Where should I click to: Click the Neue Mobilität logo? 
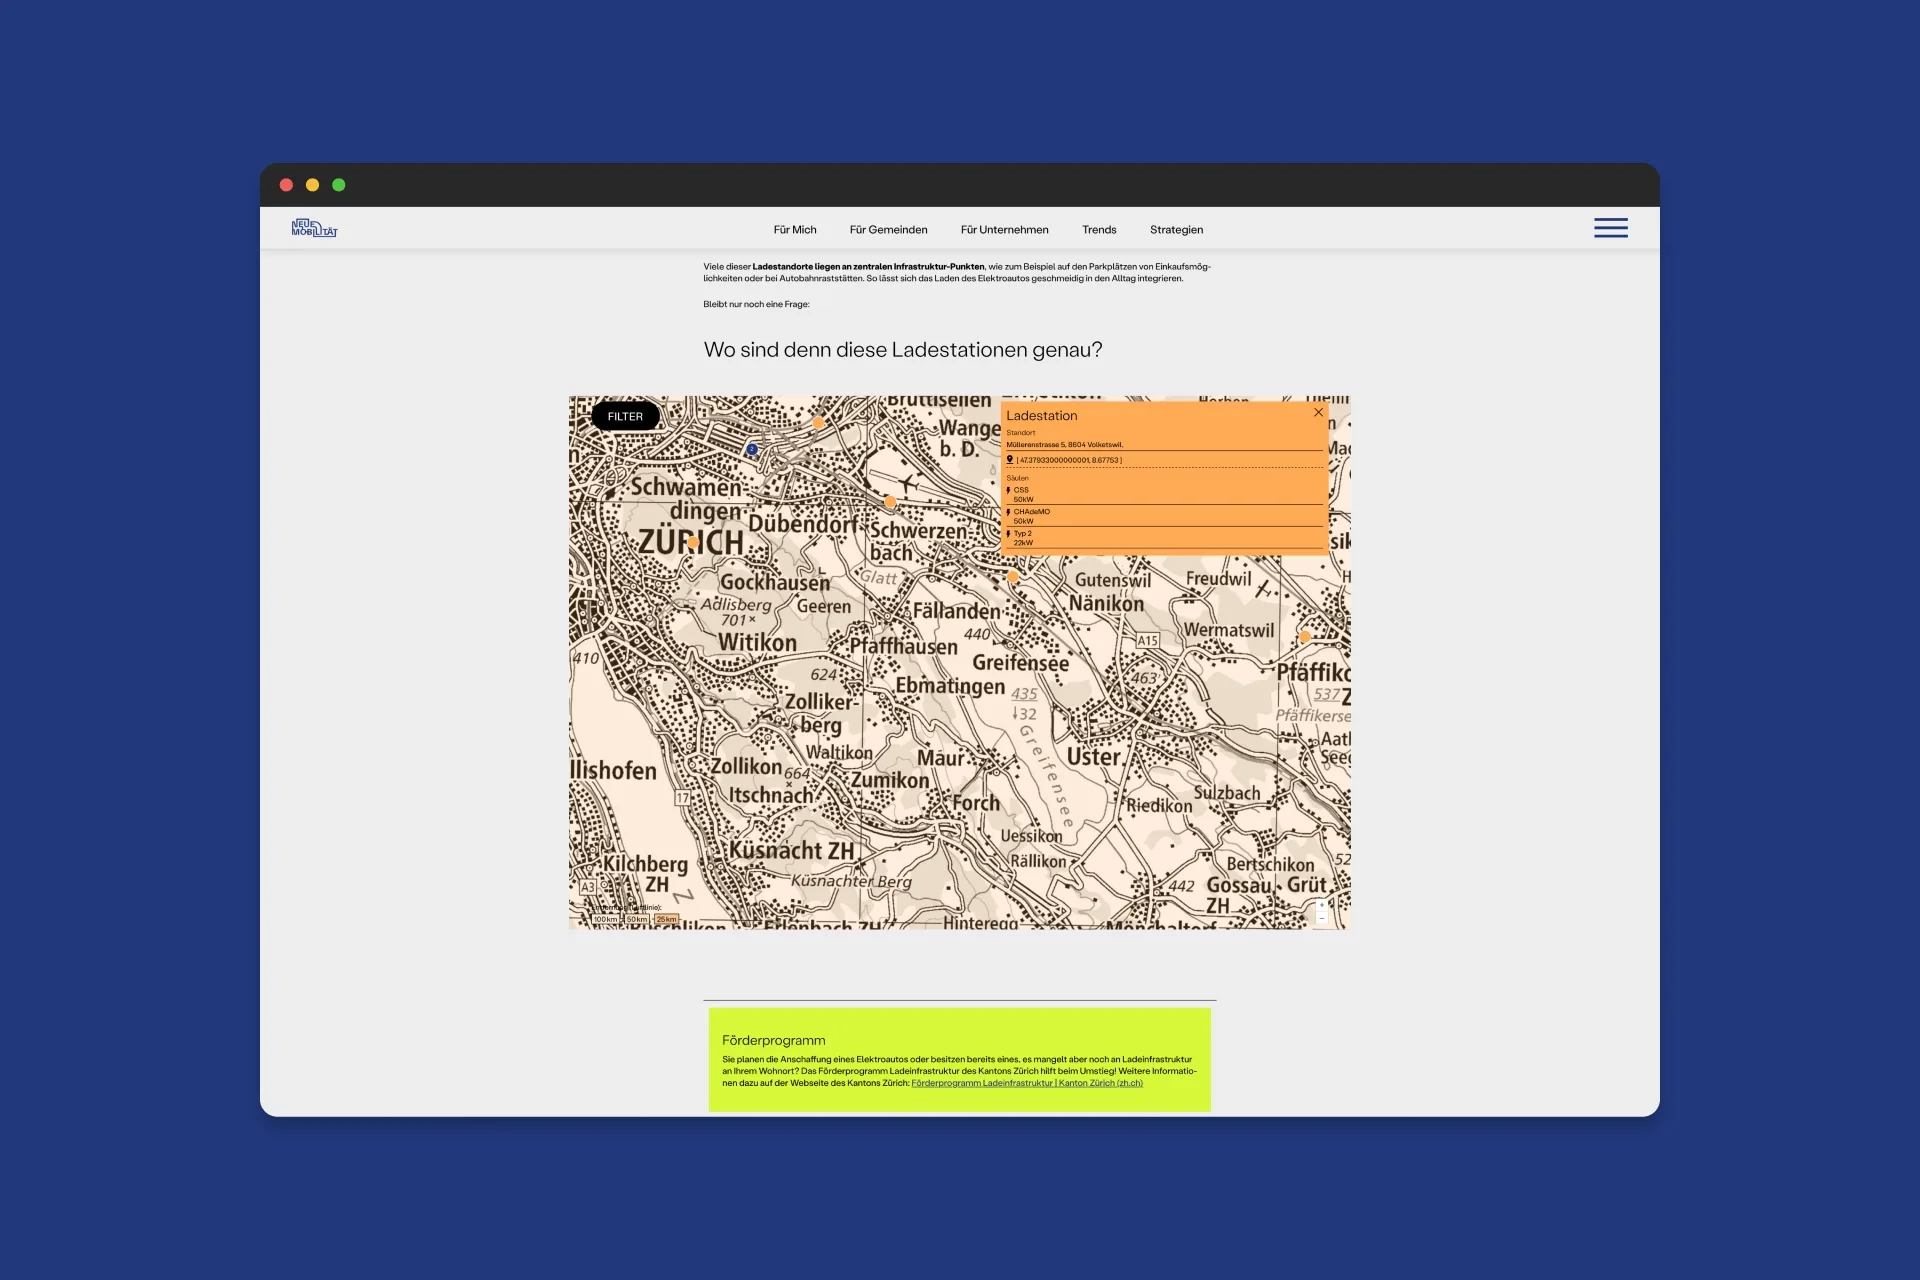314,228
